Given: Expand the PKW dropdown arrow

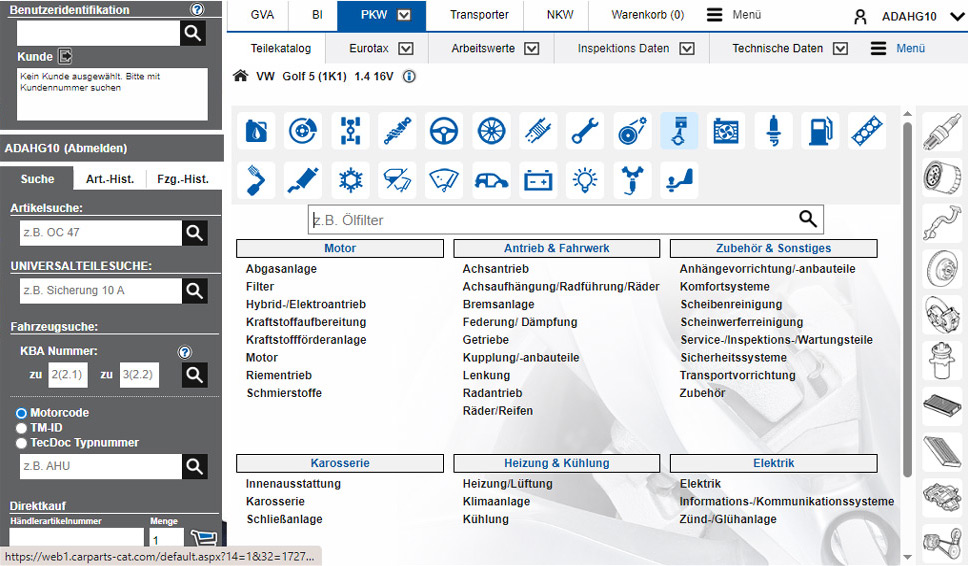Looking at the screenshot, I should (x=404, y=15).
